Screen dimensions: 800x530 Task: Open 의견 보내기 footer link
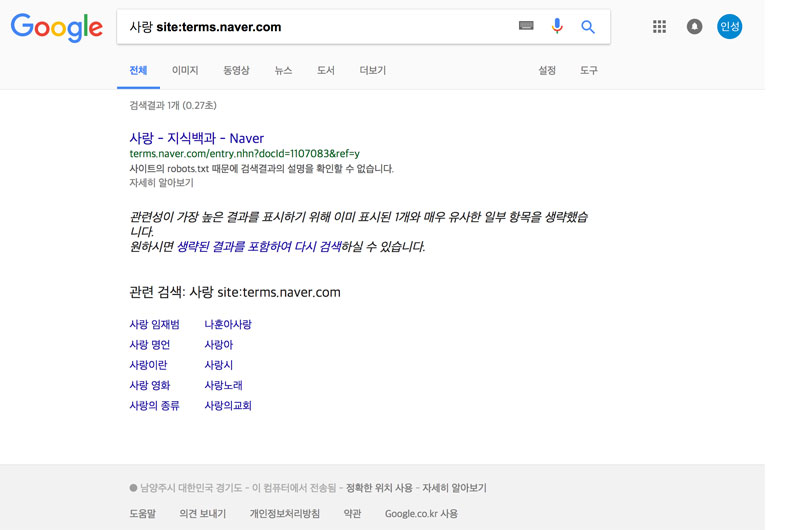tap(203, 514)
